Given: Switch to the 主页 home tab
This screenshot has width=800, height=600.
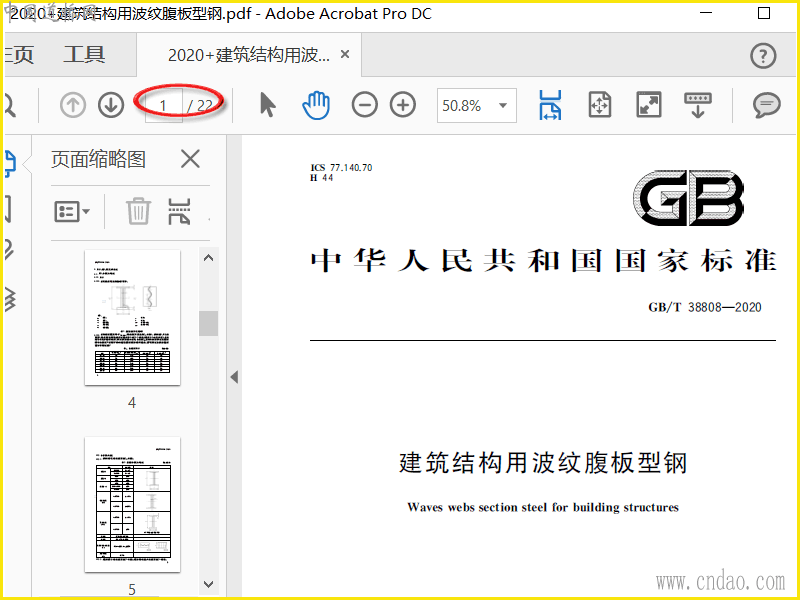Looking at the screenshot, I should pos(19,55).
